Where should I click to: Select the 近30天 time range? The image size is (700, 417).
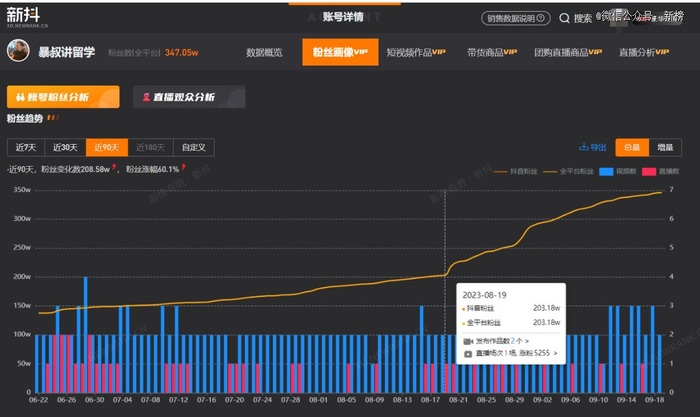point(65,147)
